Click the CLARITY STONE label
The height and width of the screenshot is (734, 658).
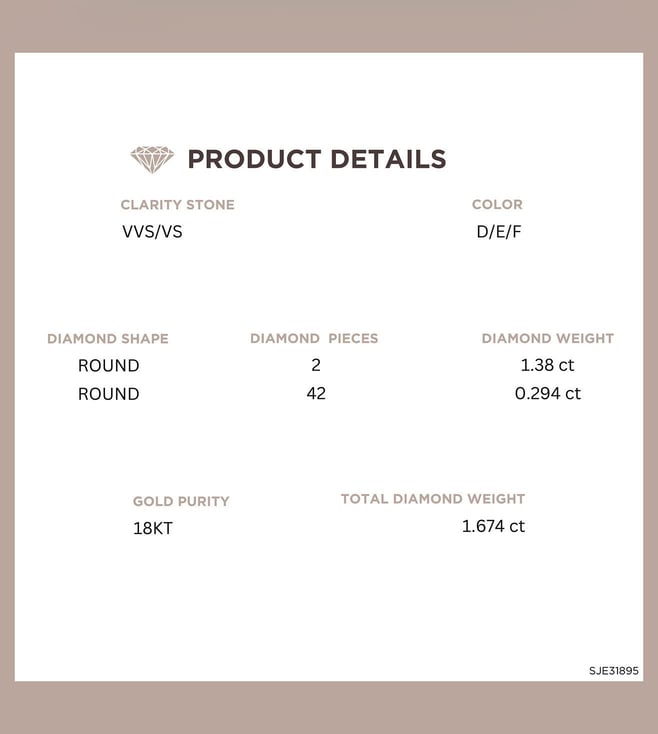click(x=177, y=205)
